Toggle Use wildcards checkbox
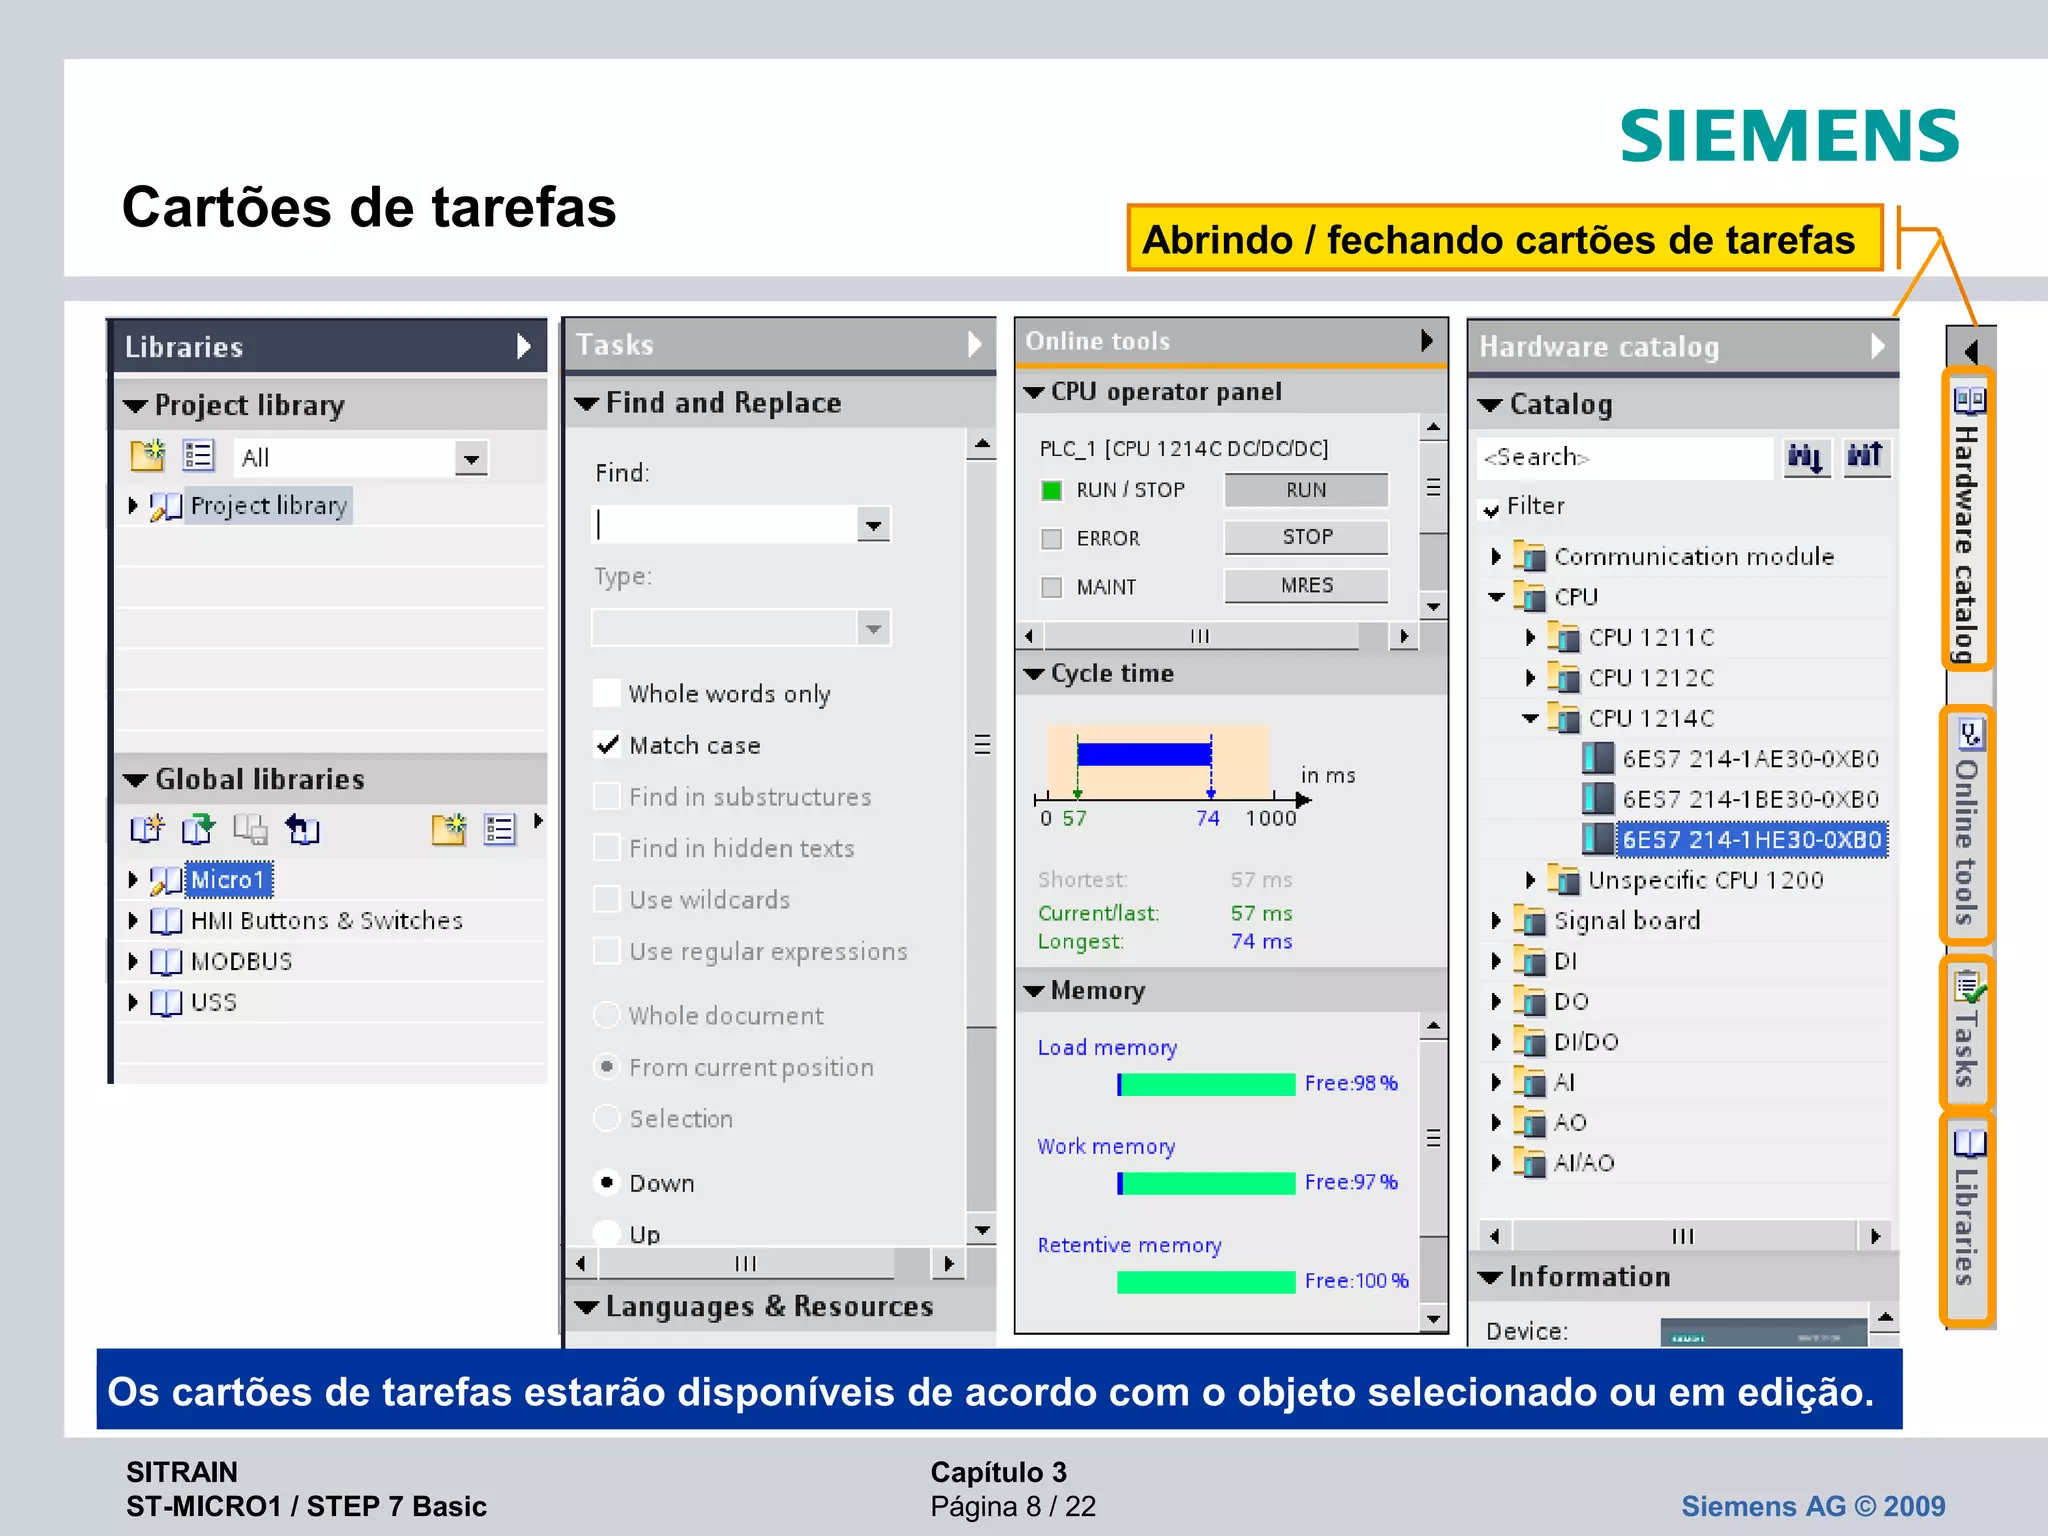This screenshot has height=1536, width=2048. click(x=607, y=899)
